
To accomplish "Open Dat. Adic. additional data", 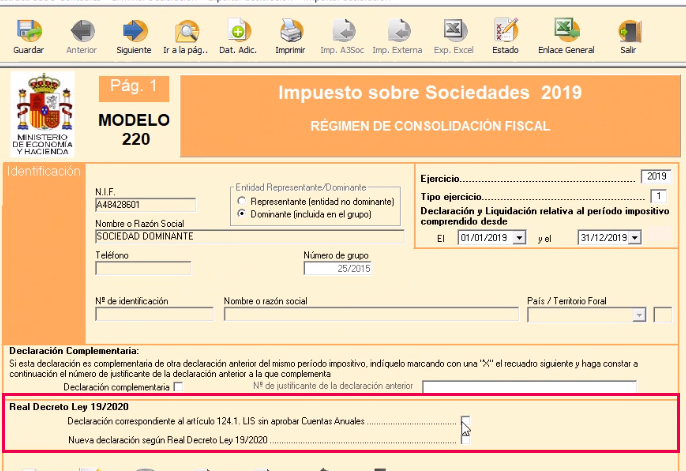I will (x=239, y=31).
